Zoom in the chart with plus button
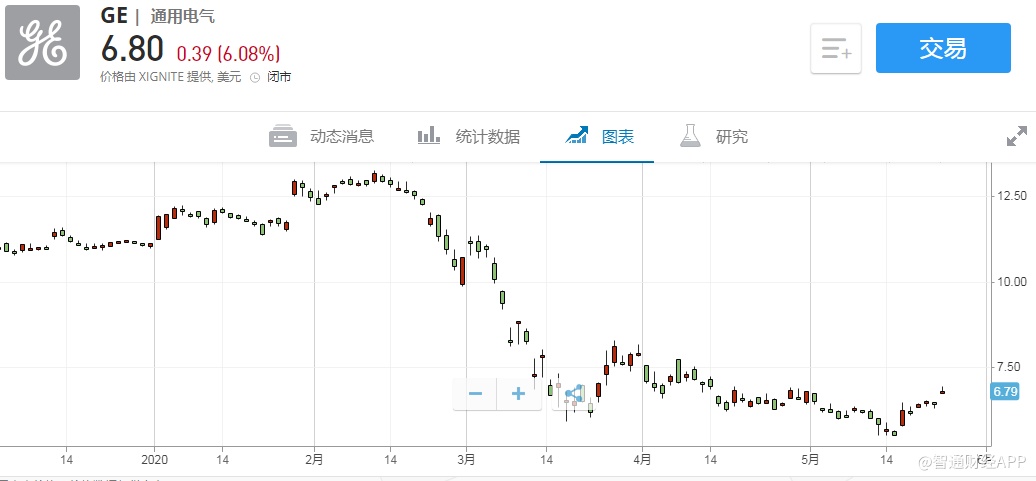 (518, 394)
